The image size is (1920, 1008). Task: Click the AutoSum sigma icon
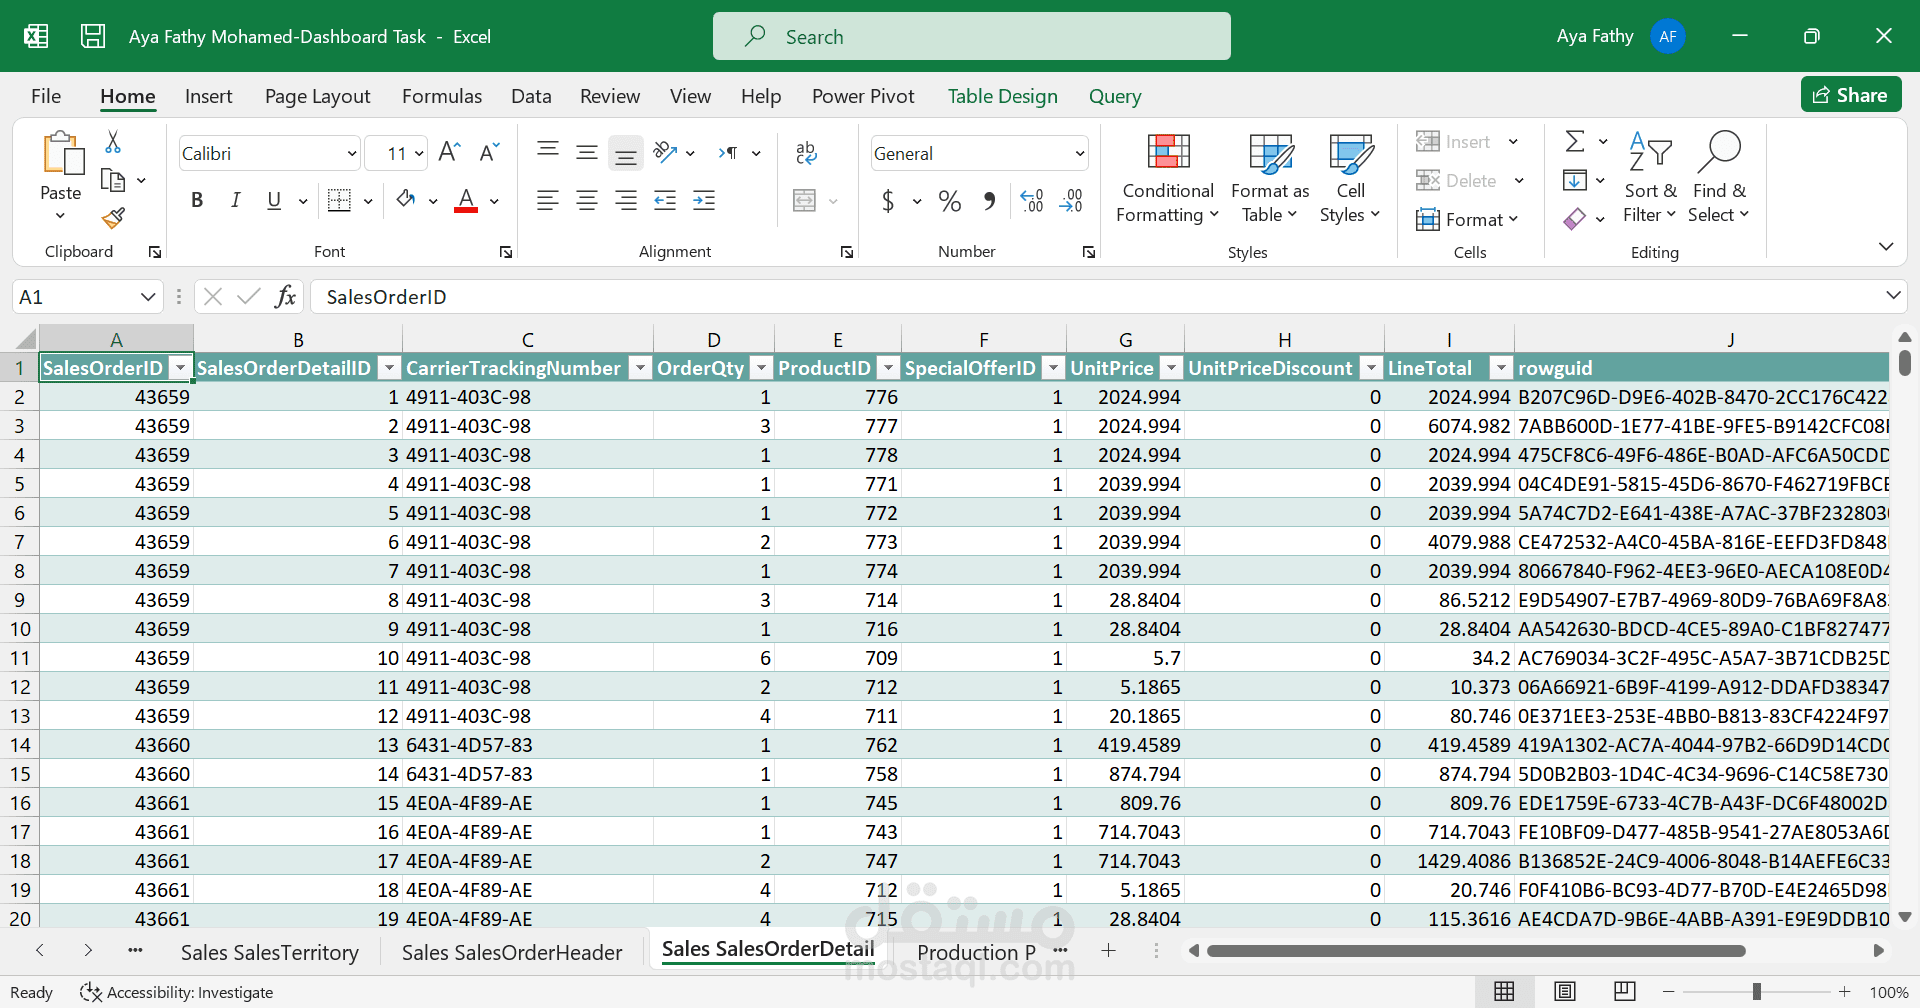1575,141
